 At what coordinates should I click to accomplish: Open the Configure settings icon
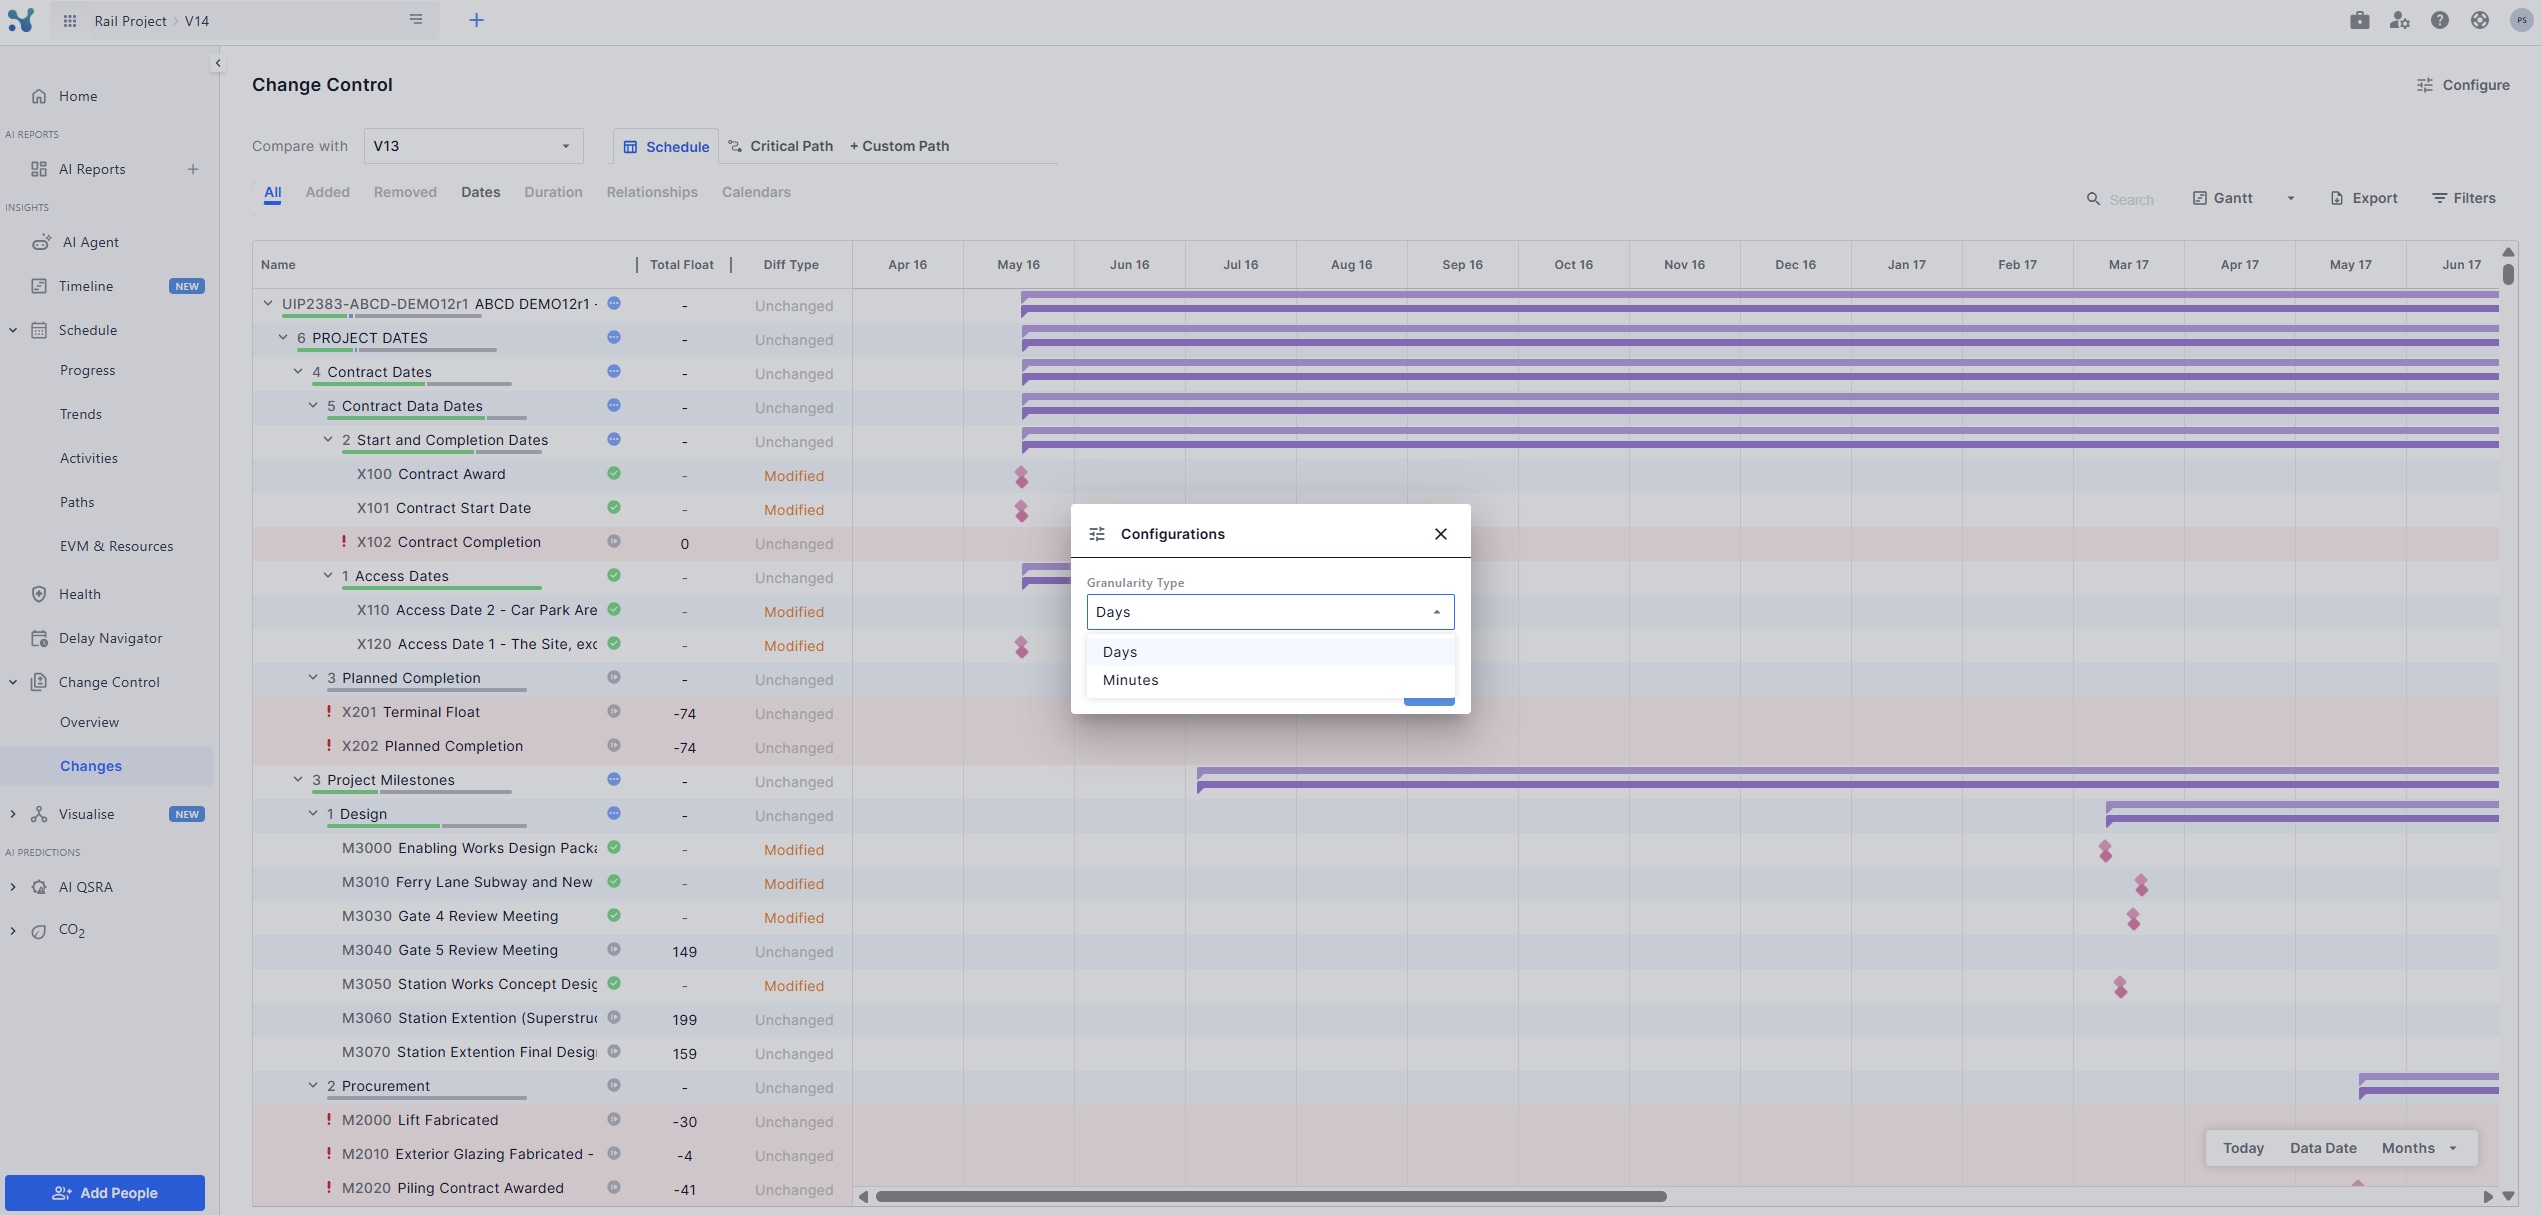pyautogui.click(x=2425, y=85)
